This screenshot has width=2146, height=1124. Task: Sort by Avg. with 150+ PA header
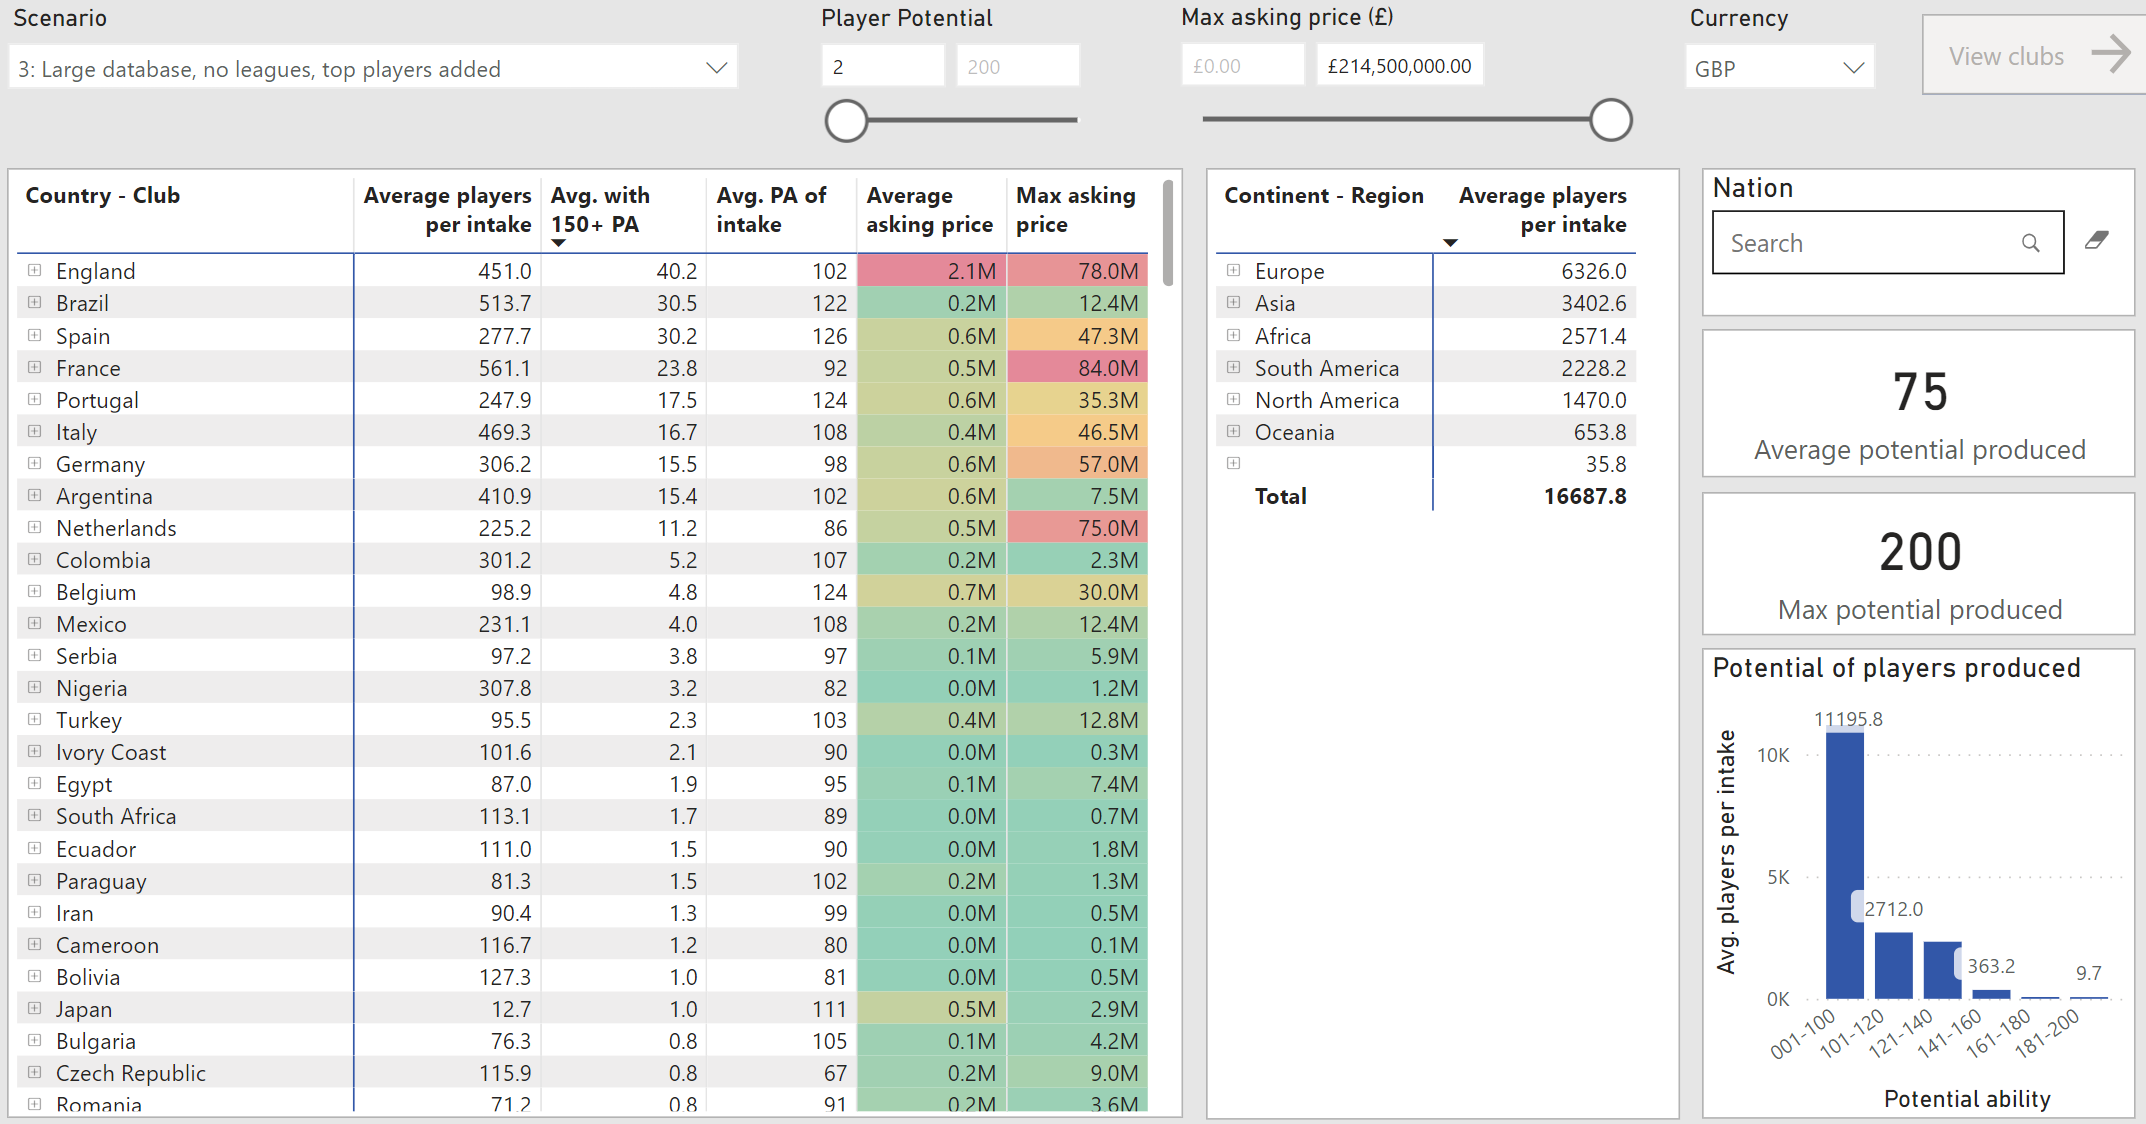(x=600, y=209)
